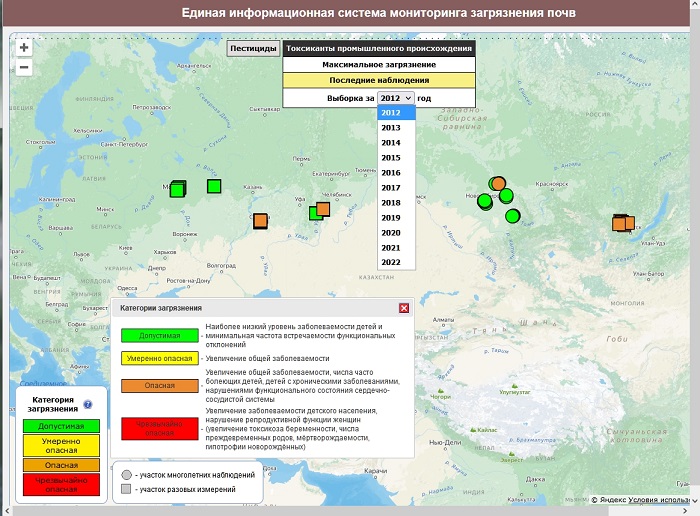Click Алматы city label on map
The width and height of the screenshot is (700, 516).
443,320
